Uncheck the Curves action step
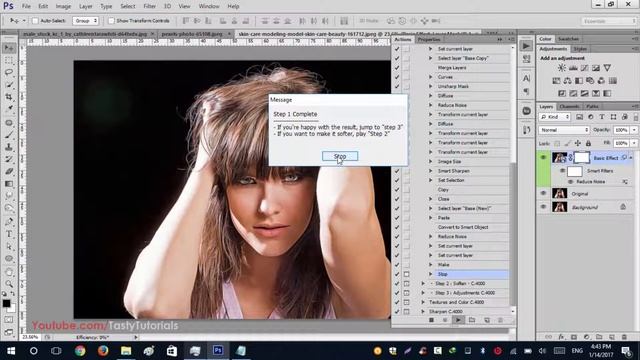The image size is (640, 360). (397, 77)
